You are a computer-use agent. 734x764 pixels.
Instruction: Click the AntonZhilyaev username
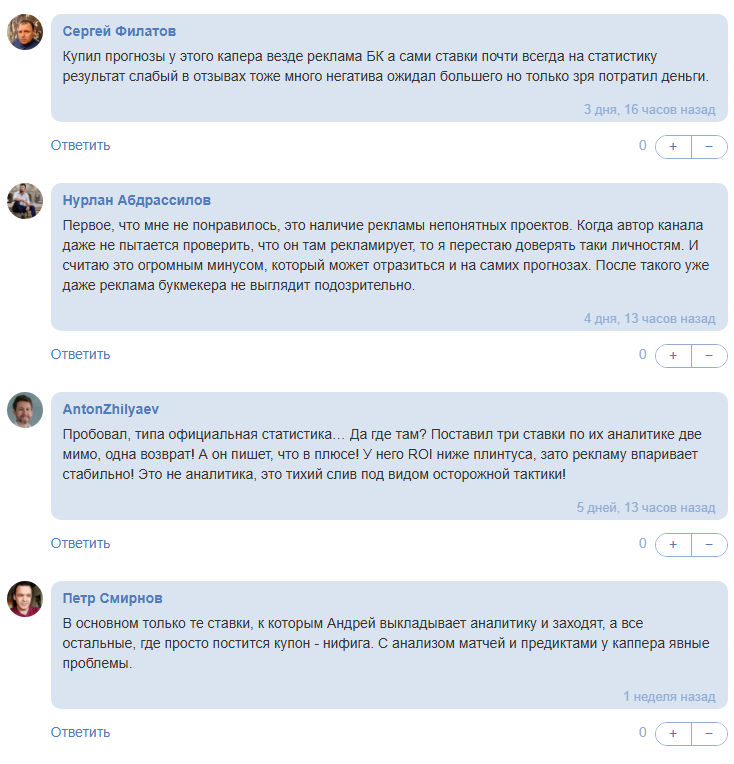click(x=111, y=409)
